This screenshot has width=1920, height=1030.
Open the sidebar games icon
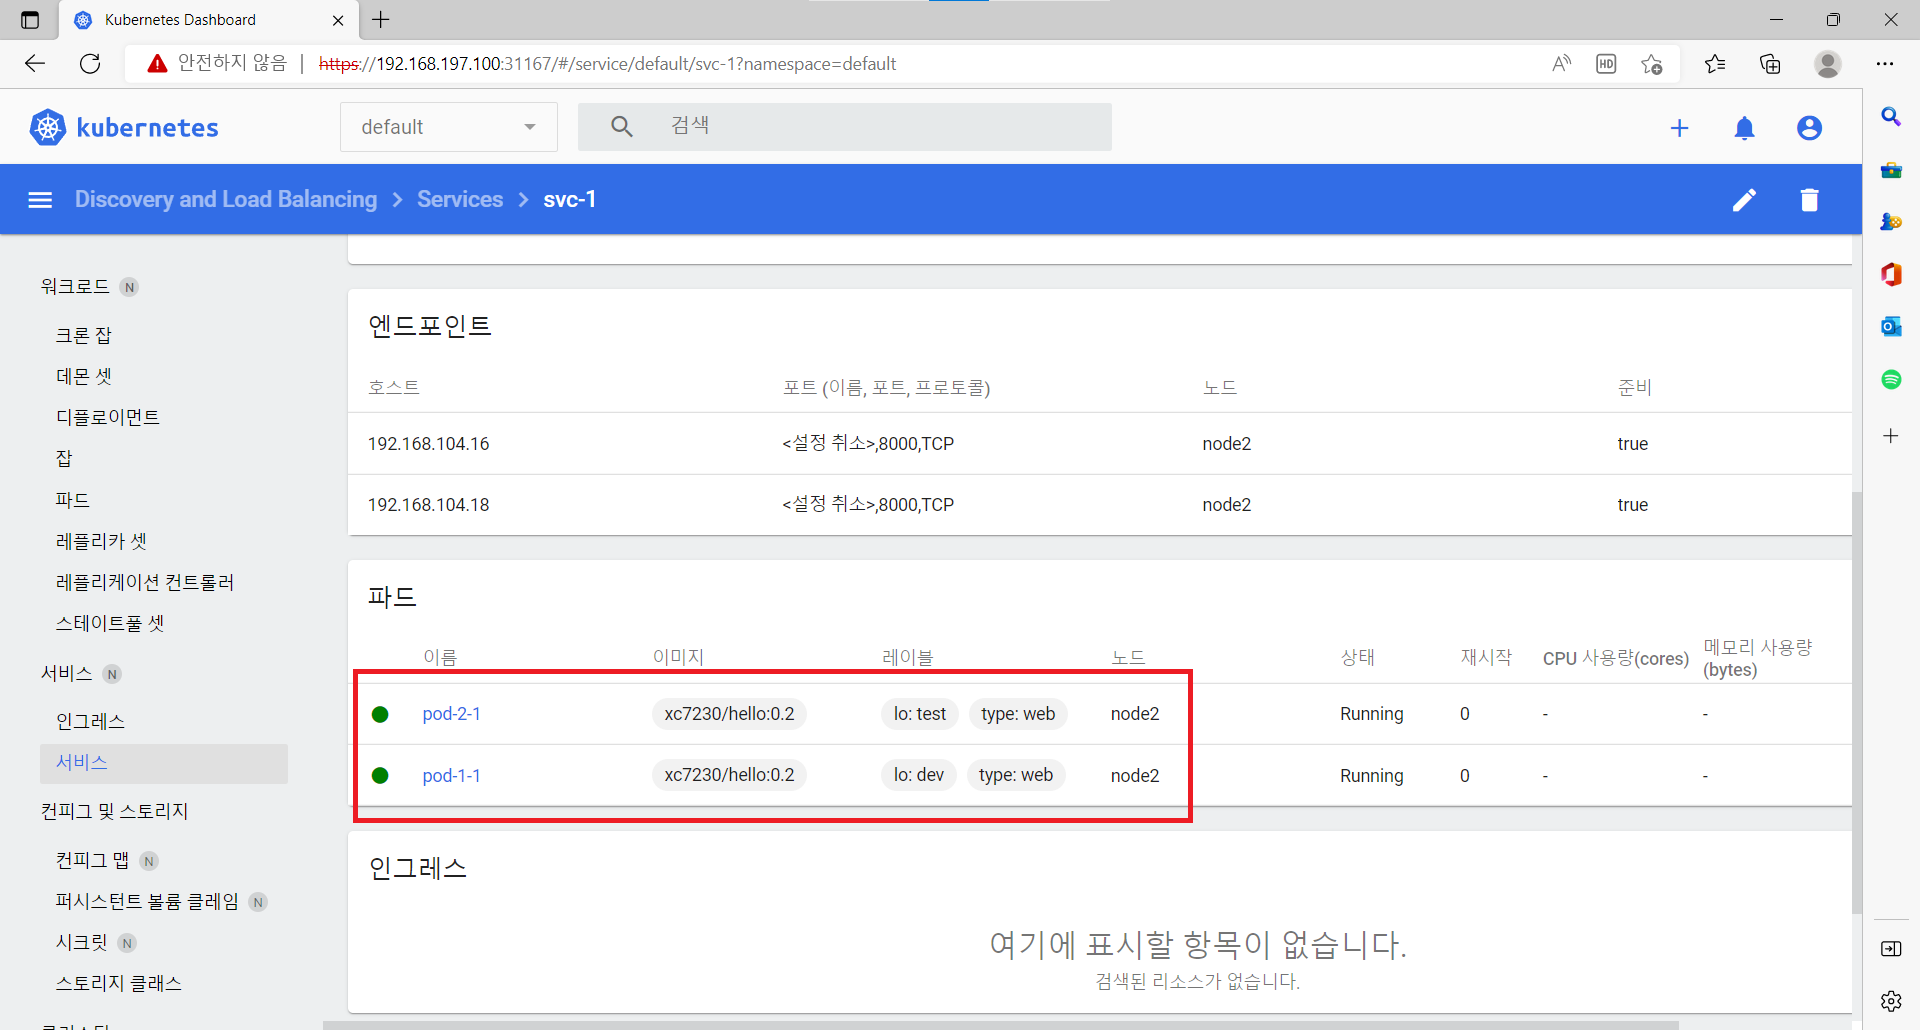coord(1891,222)
